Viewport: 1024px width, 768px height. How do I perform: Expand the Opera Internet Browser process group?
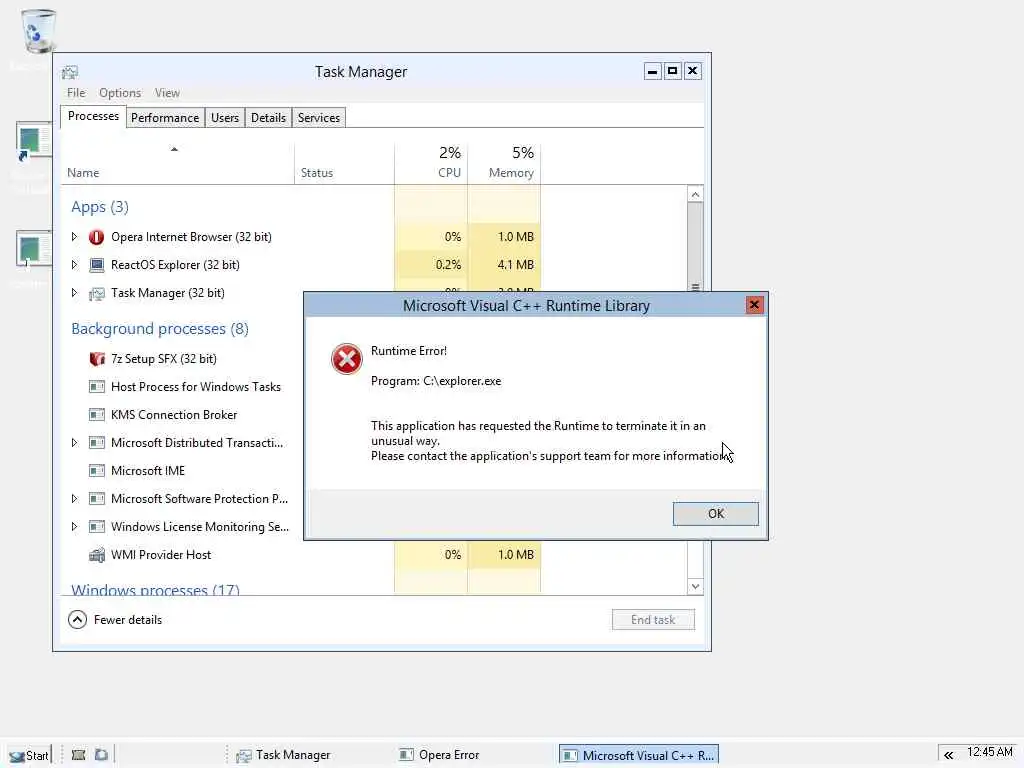[x=74, y=237]
